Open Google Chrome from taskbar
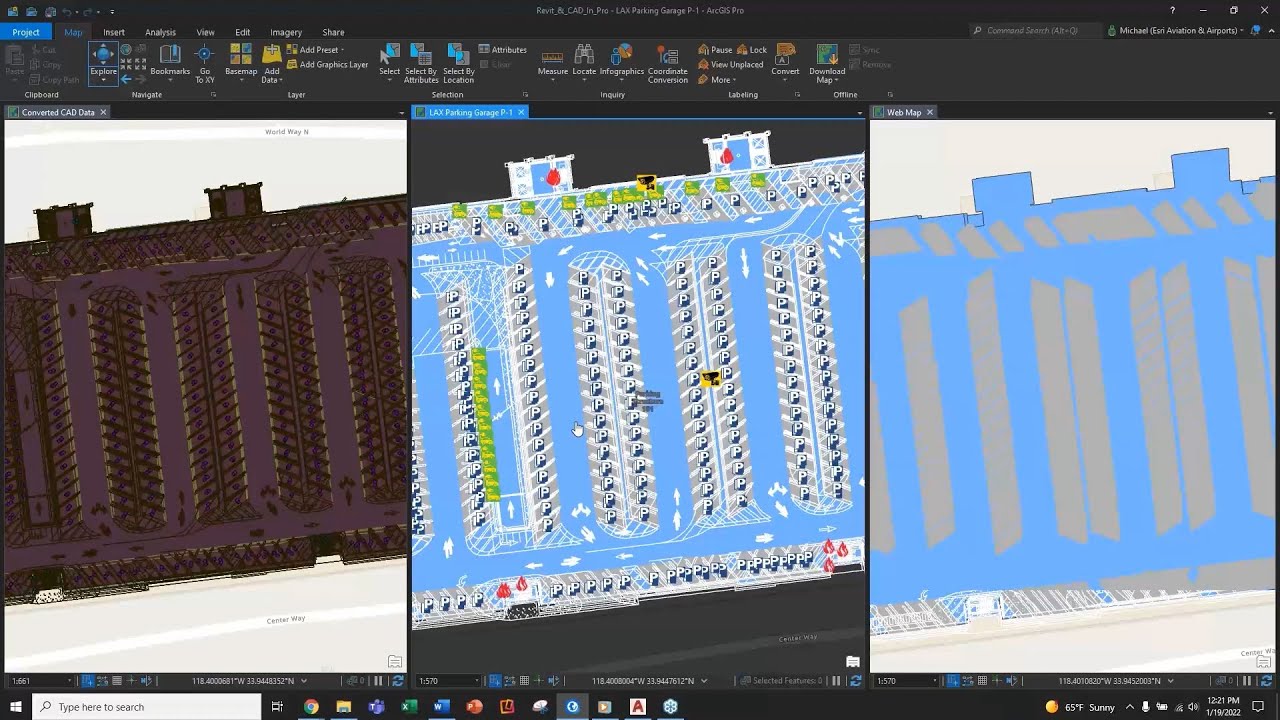The width and height of the screenshot is (1280, 720). (x=311, y=707)
